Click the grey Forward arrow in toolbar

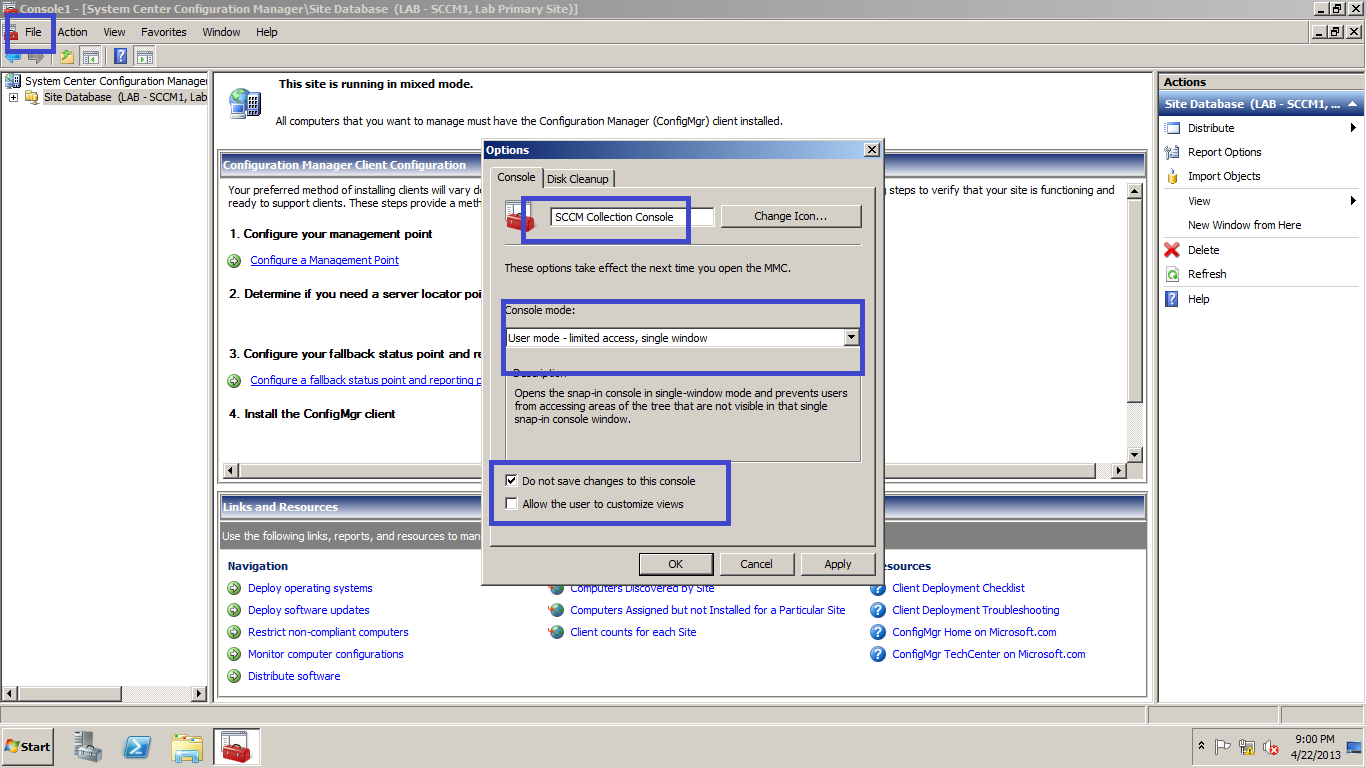pyautogui.click(x=36, y=56)
